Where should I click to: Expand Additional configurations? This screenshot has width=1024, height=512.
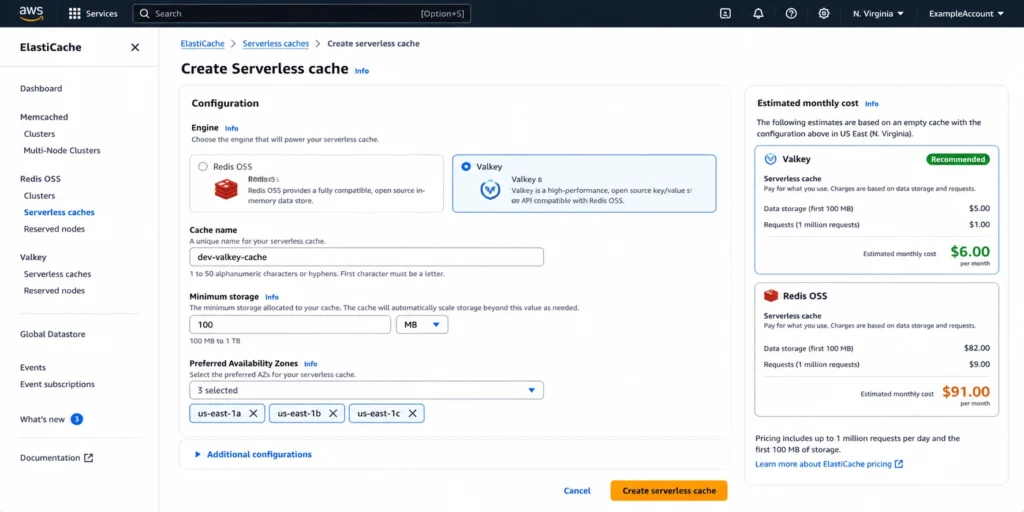(253, 455)
